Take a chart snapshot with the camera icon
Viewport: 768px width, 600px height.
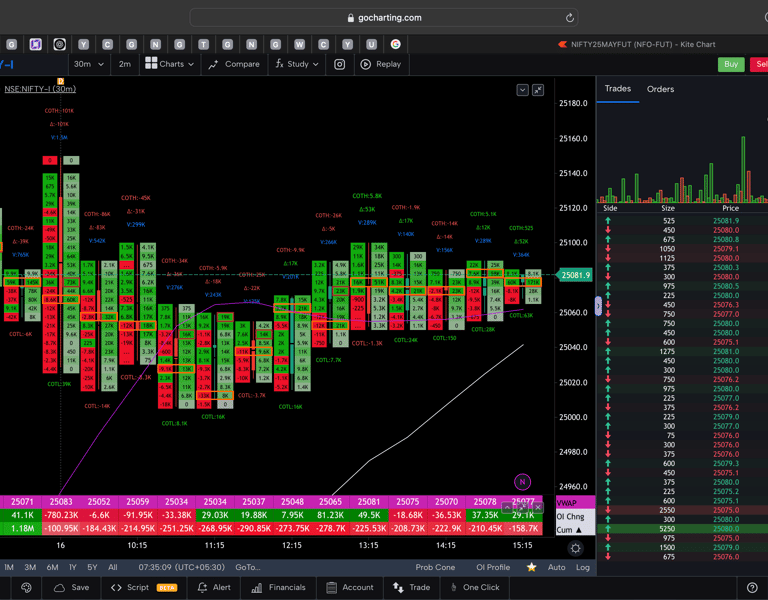339,64
